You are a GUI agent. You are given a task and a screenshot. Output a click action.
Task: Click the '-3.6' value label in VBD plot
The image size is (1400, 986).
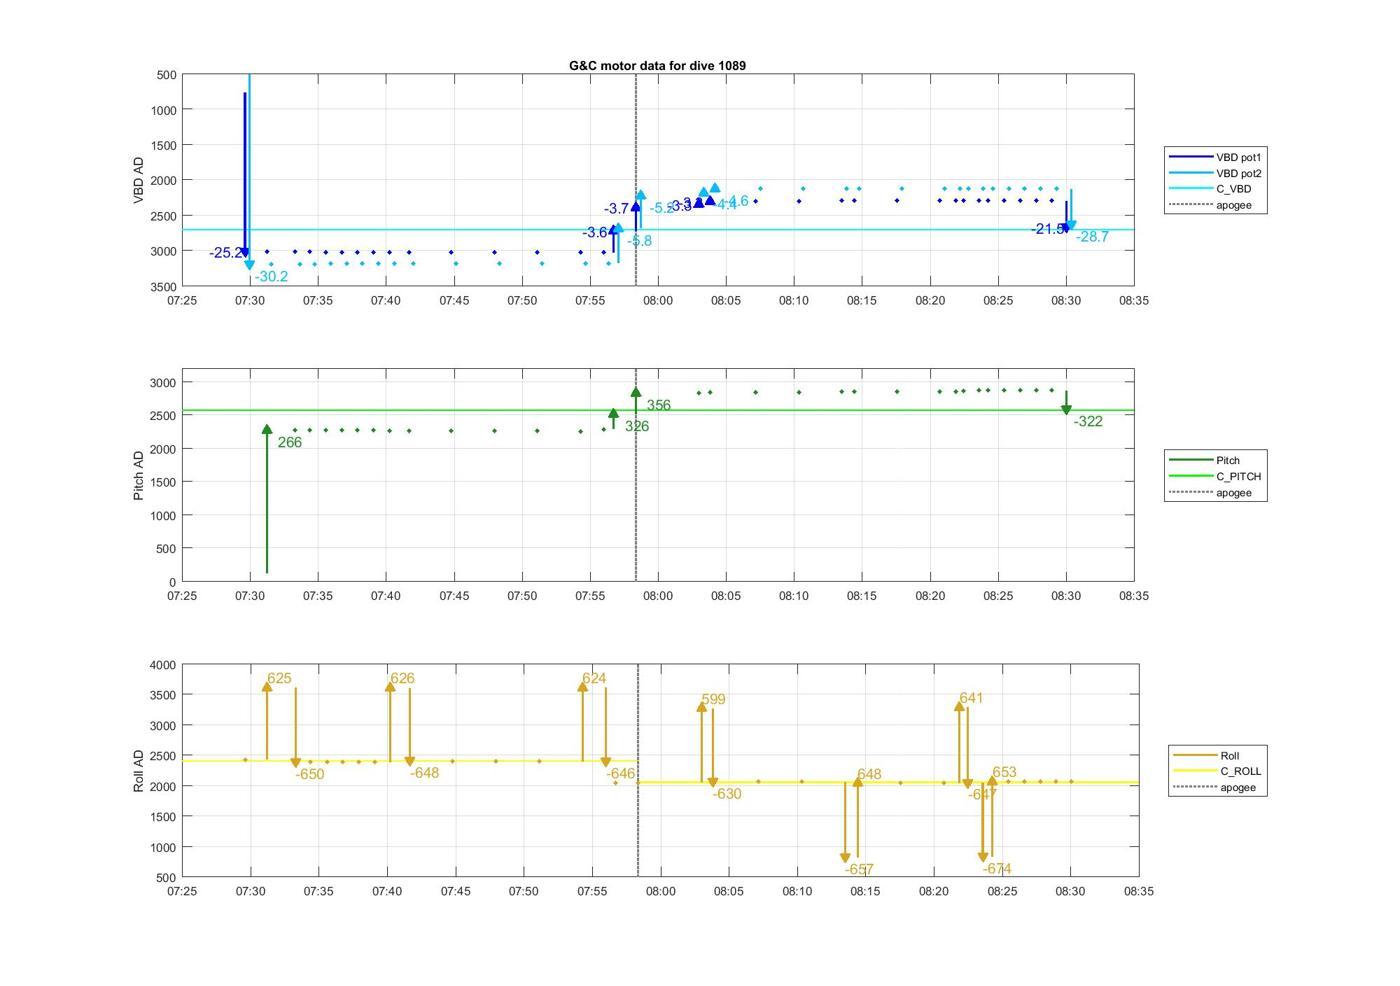tap(596, 233)
